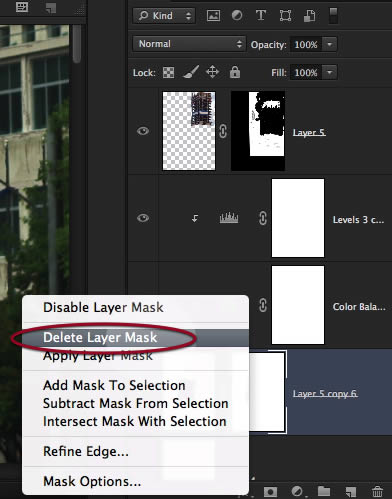392x499 pixels.
Task: Click the document window vertical scrollbar
Action: coord(77,45)
